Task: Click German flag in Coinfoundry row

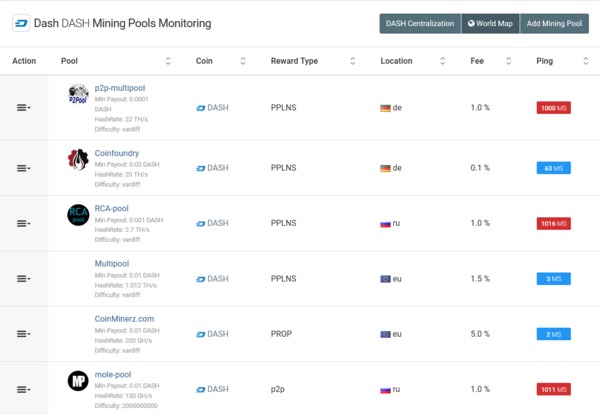Action: [x=385, y=168]
